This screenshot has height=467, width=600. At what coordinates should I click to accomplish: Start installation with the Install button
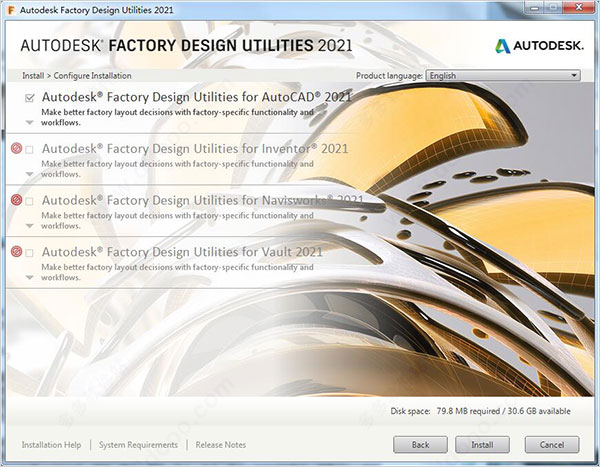pyautogui.click(x=482, y=444)
